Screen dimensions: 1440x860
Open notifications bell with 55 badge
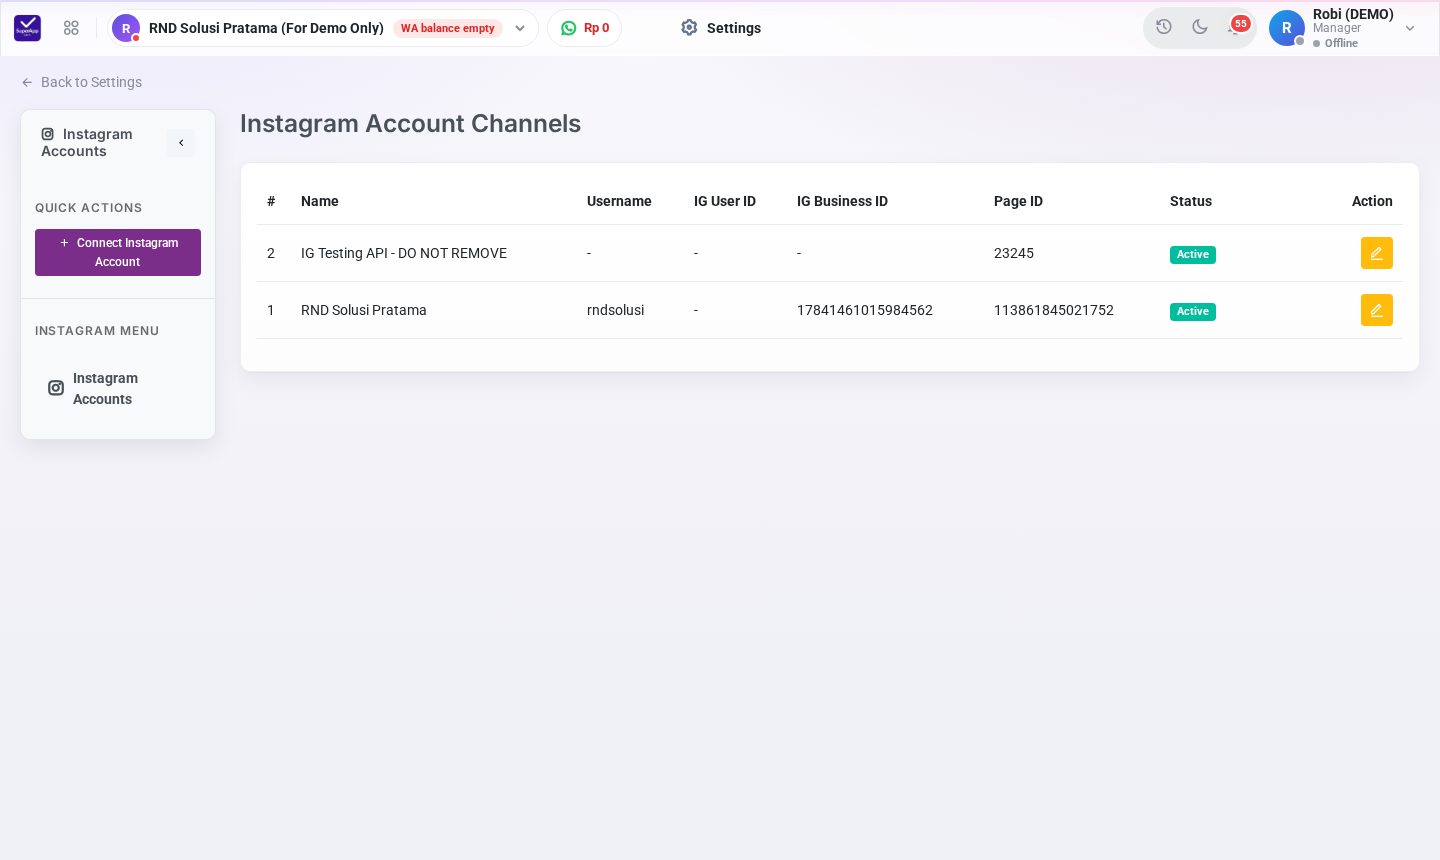click(1237, 26)
